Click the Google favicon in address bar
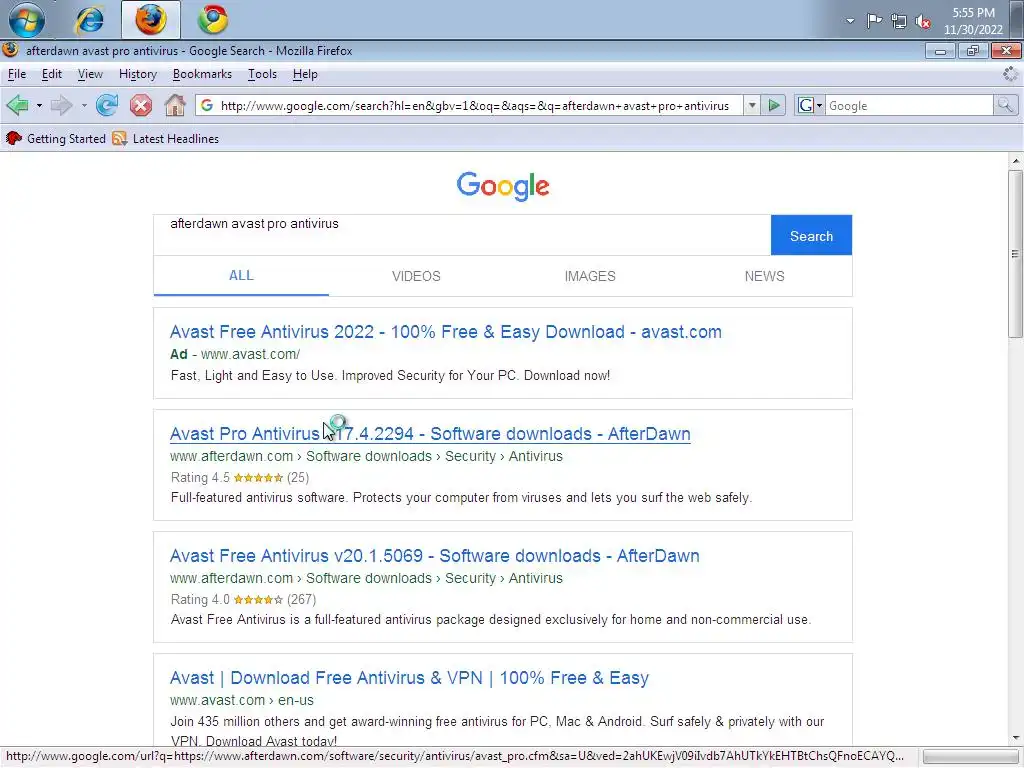This screenshot has width=1024, height=768. pyautogui.click(x=207, y=105)
